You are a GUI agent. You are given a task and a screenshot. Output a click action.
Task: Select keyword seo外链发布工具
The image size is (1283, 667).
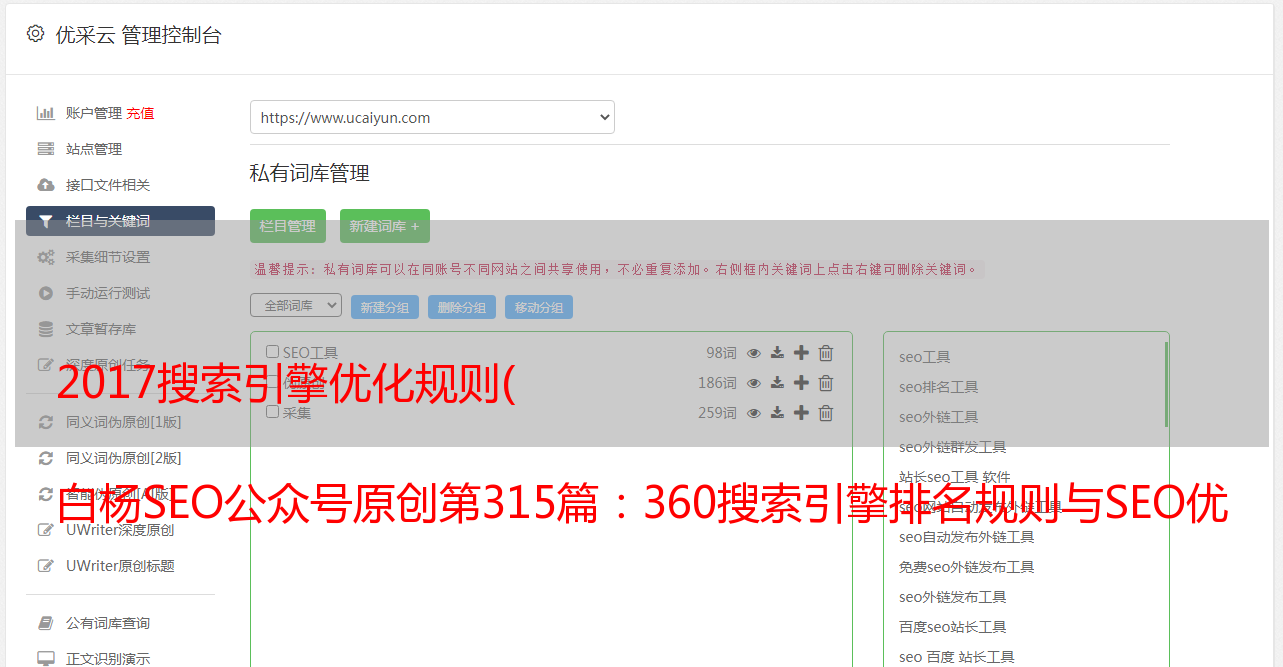tap(953, 597)
